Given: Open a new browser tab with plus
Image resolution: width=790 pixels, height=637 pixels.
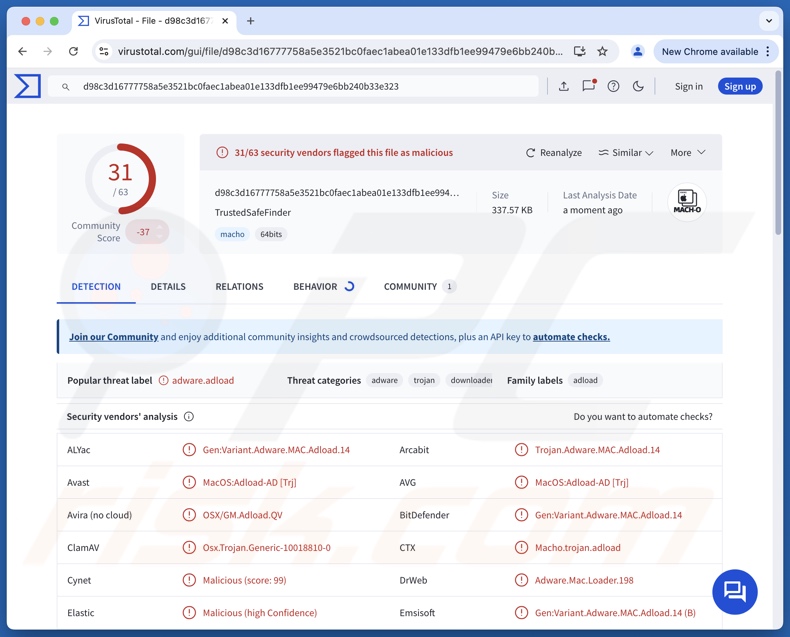Looking at the screenshot, I should [x=250, y=21].
